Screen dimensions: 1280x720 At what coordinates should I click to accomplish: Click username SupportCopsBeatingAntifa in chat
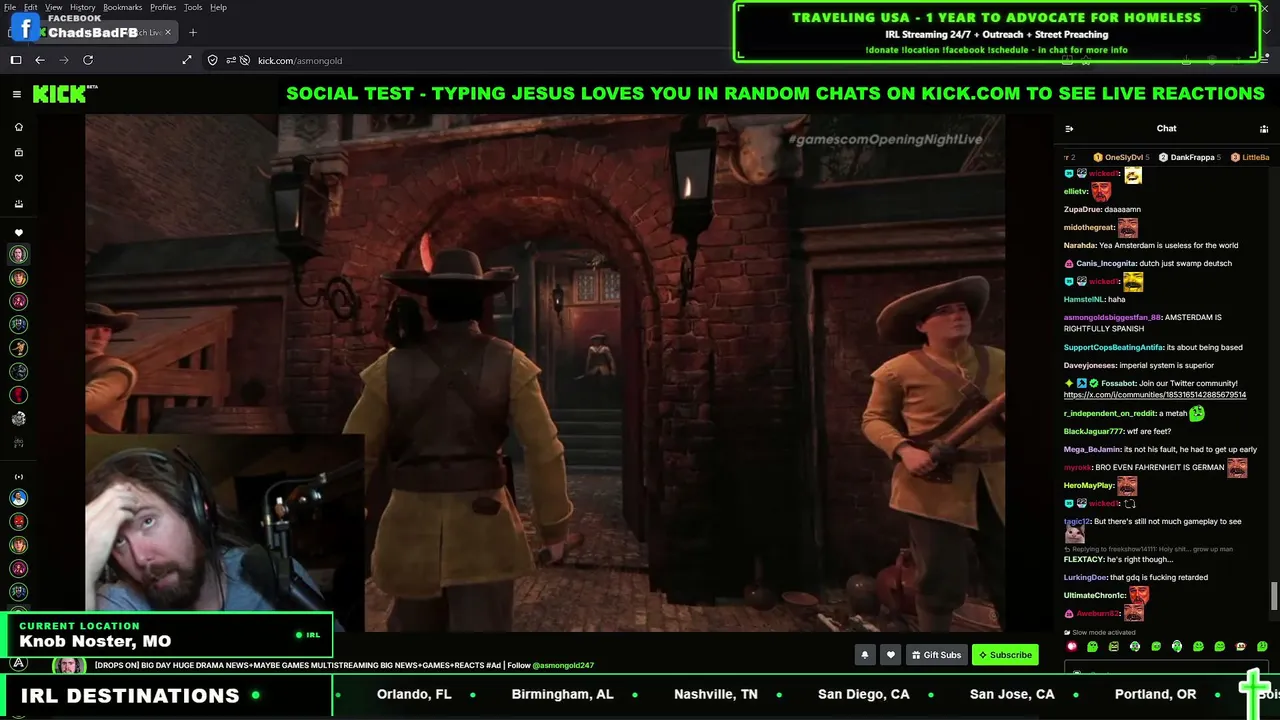[x=1113, y=347]
